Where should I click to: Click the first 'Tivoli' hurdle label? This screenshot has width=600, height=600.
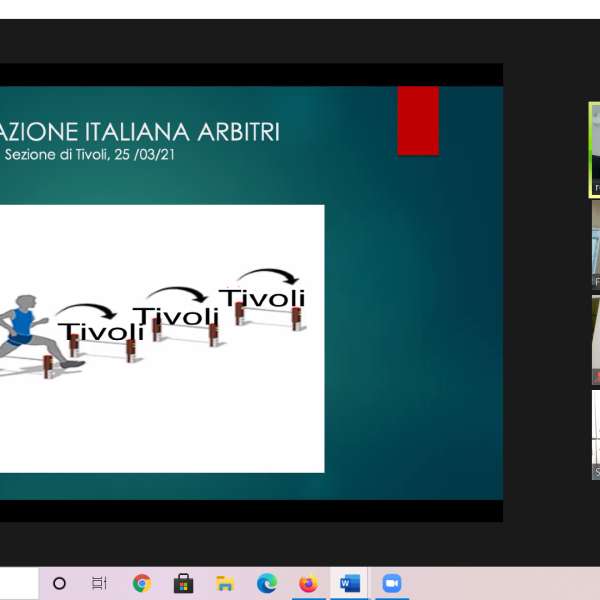click(x=100, y=332)
